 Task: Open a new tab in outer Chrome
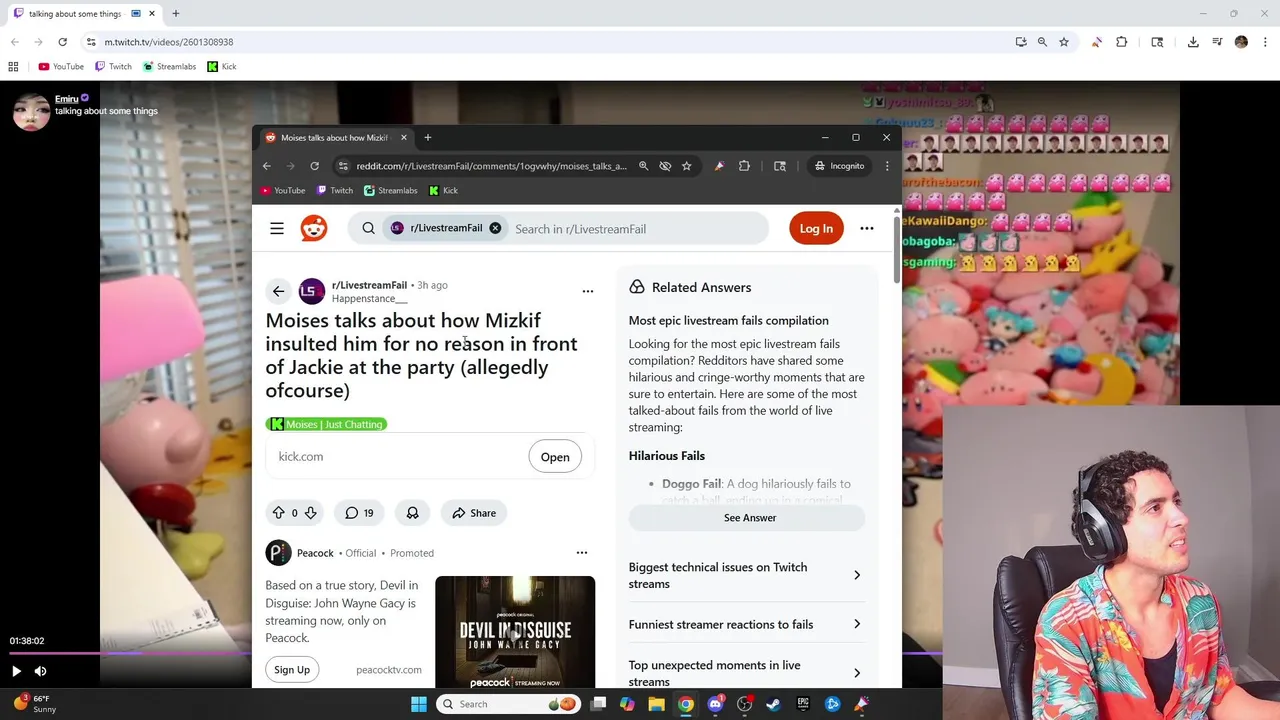175,14
